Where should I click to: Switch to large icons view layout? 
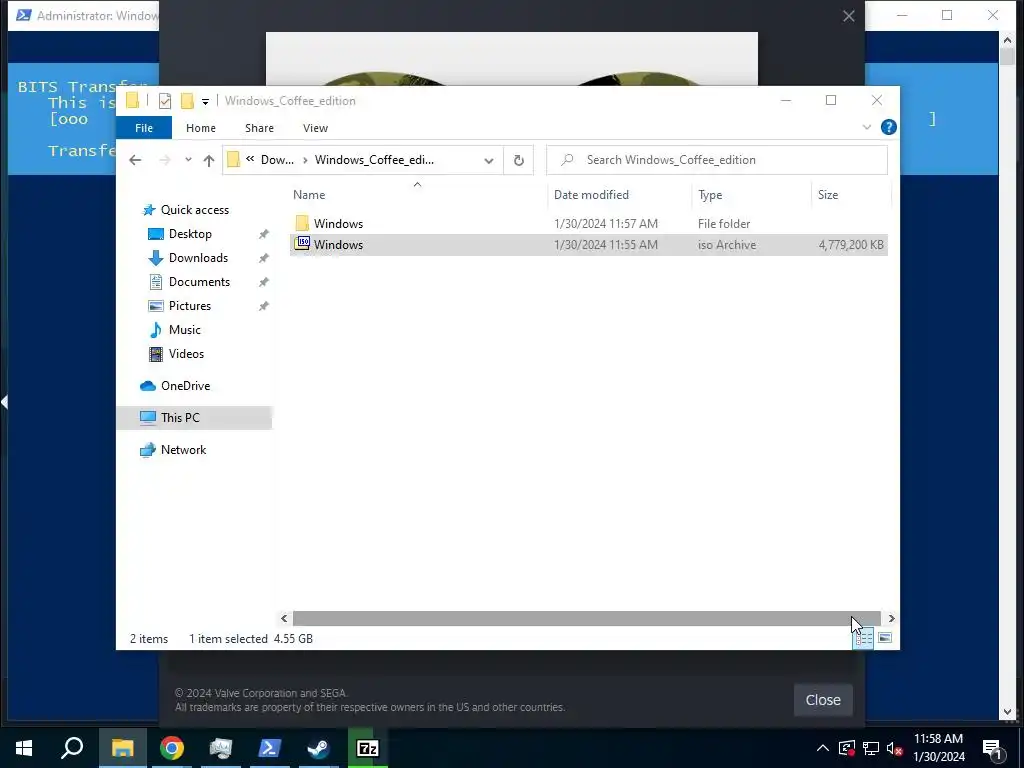point(885,638)
